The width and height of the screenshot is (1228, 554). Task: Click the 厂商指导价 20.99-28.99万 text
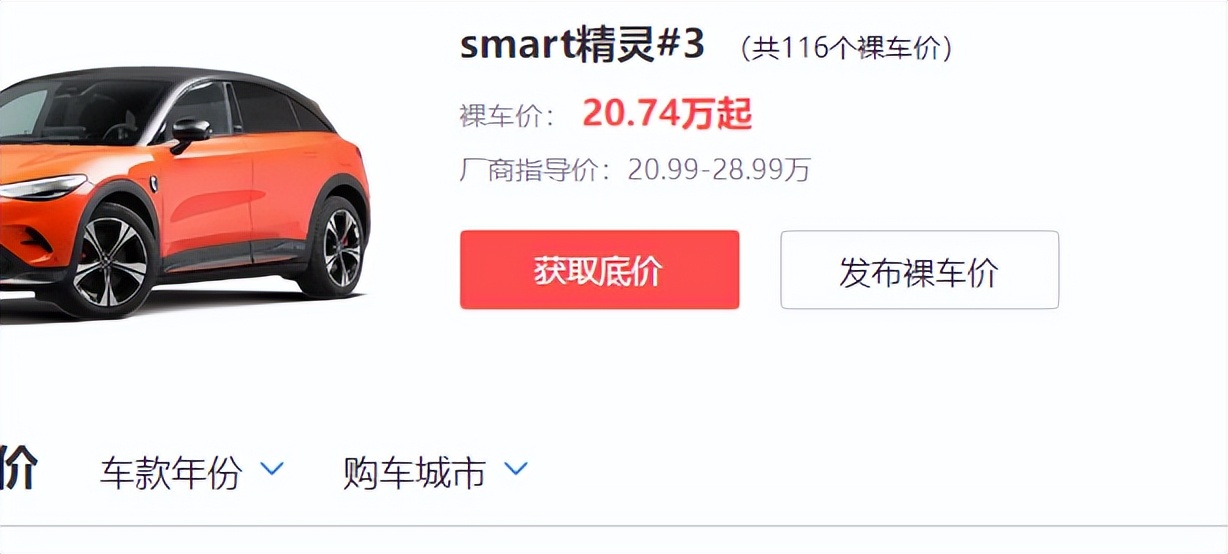[635, 170]
